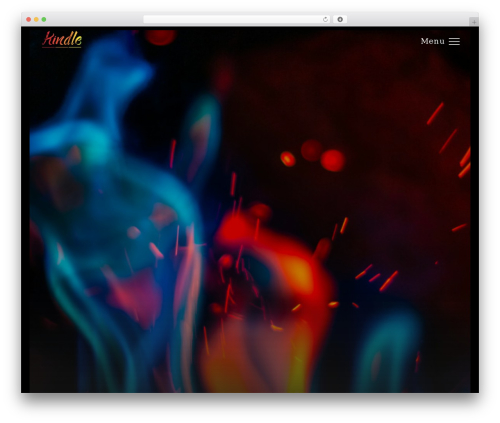This screenshot has width=500, height=423.
Task: Maximize the window with green button
Action: [44, 20]
